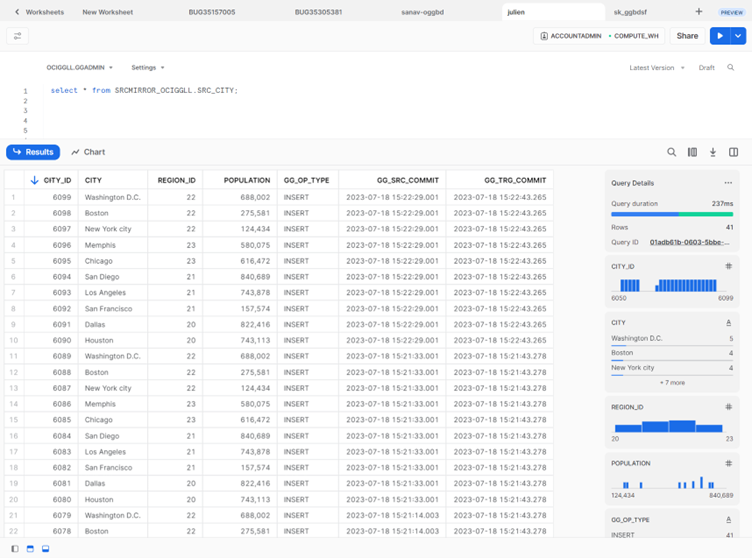Add a new worksheet tab with plus icon

(x=698, y=12)
